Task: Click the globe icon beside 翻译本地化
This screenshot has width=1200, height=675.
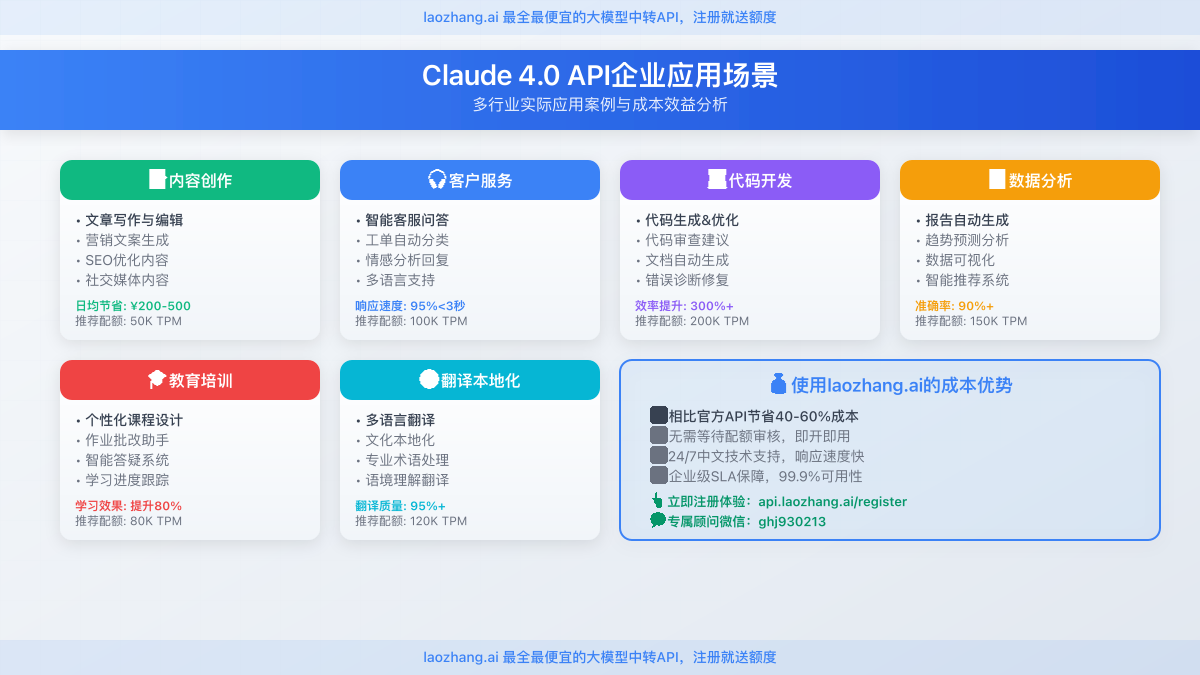Action: pos(429,380)
